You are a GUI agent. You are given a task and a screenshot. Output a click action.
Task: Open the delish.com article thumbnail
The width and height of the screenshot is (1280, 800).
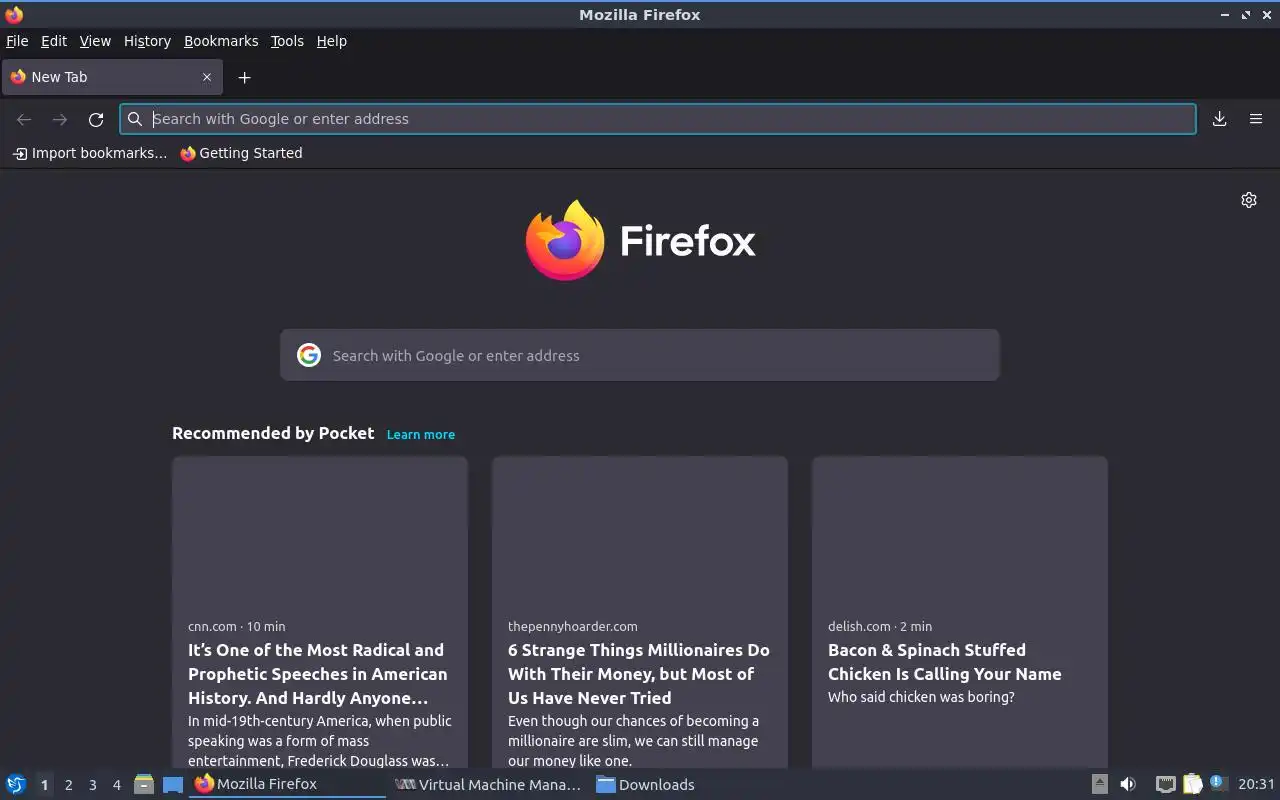[x=960, y=532]
